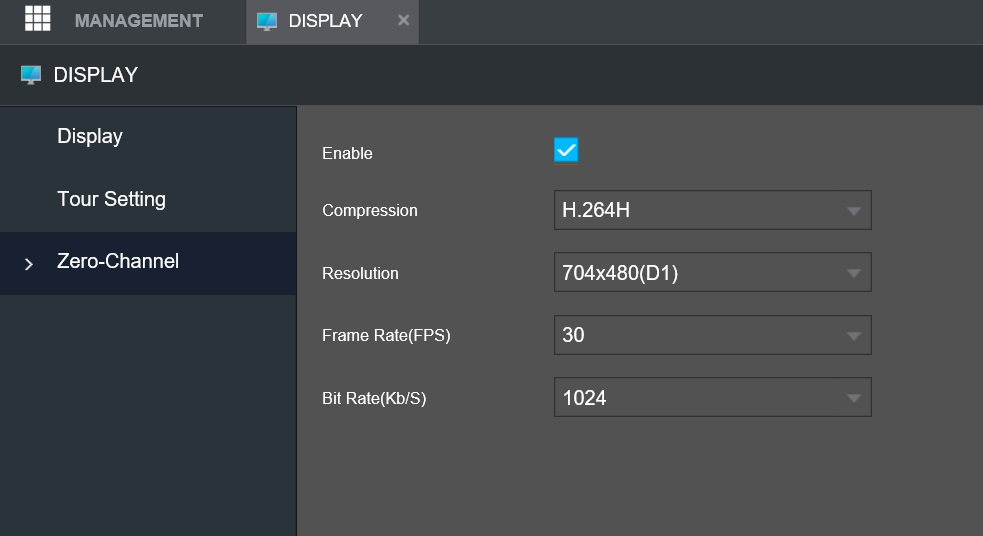Click the monitor icon on DISPLAY tab
Viewport: 983px width, 536px height.
[x=266, y=21]
